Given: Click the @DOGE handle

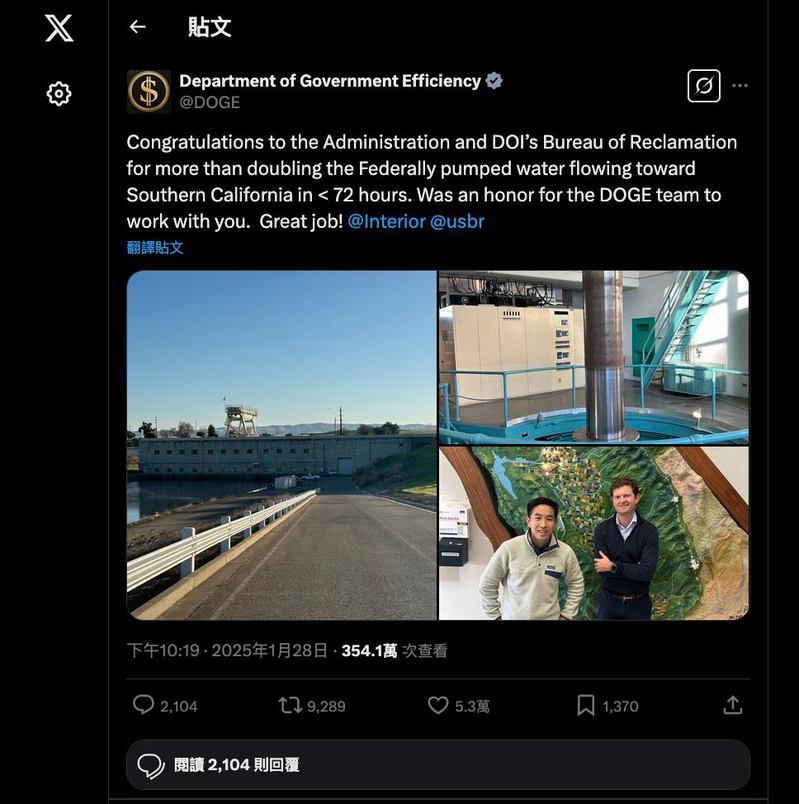Looking at the screenshot, I should click(209, 102).
